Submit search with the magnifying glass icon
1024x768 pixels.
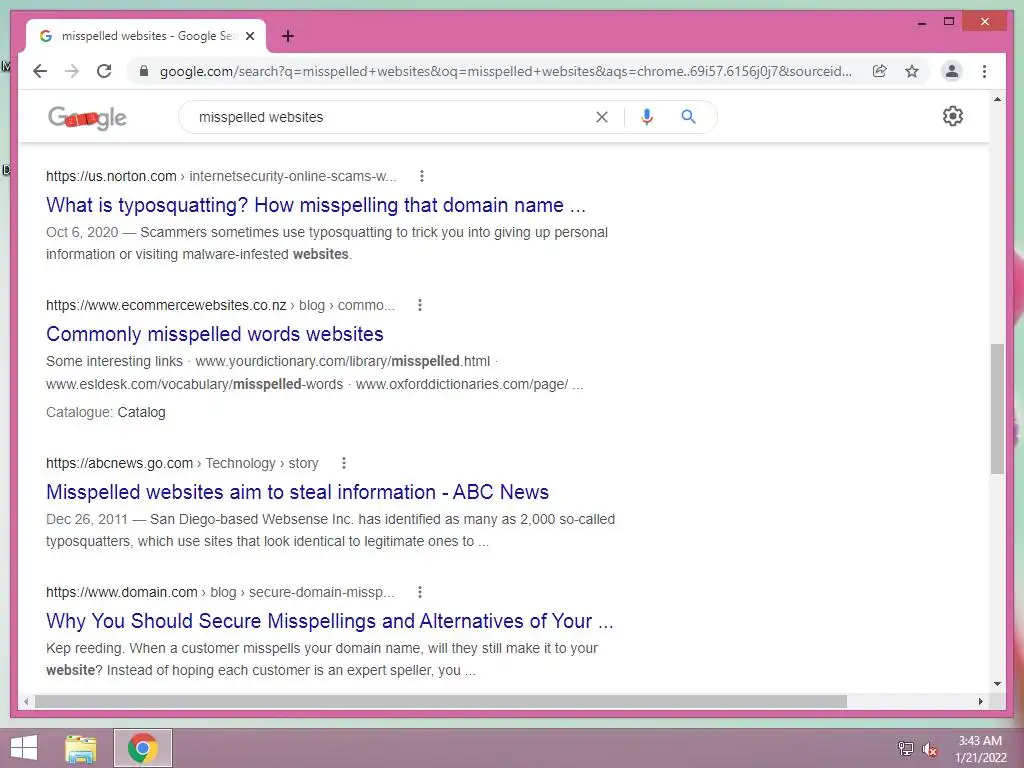point(688,117)
